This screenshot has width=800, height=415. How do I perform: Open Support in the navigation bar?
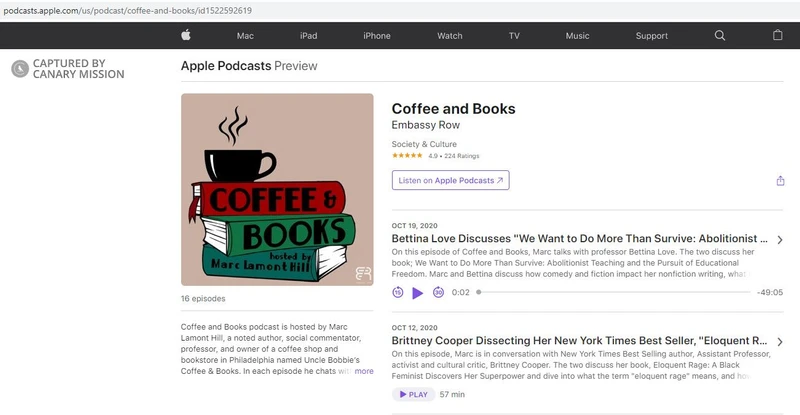[652, 36]
